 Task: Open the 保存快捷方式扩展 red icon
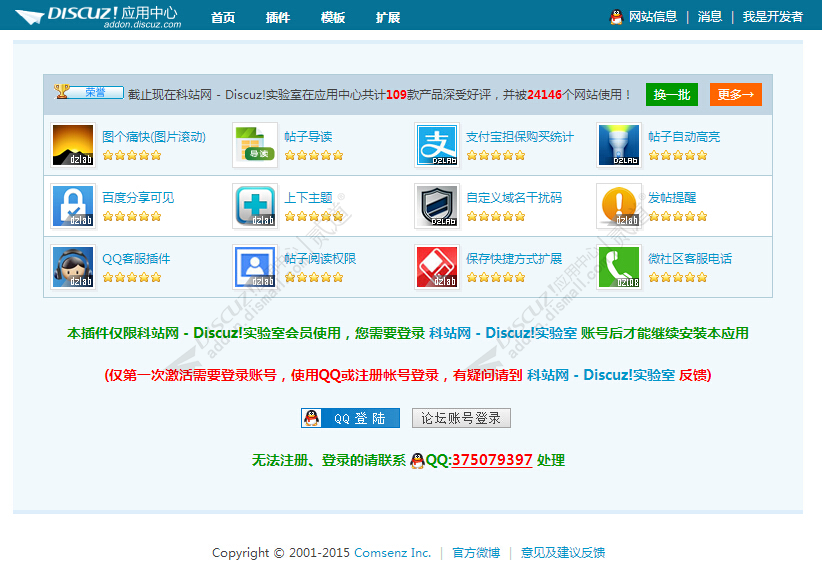coord(437,267)
